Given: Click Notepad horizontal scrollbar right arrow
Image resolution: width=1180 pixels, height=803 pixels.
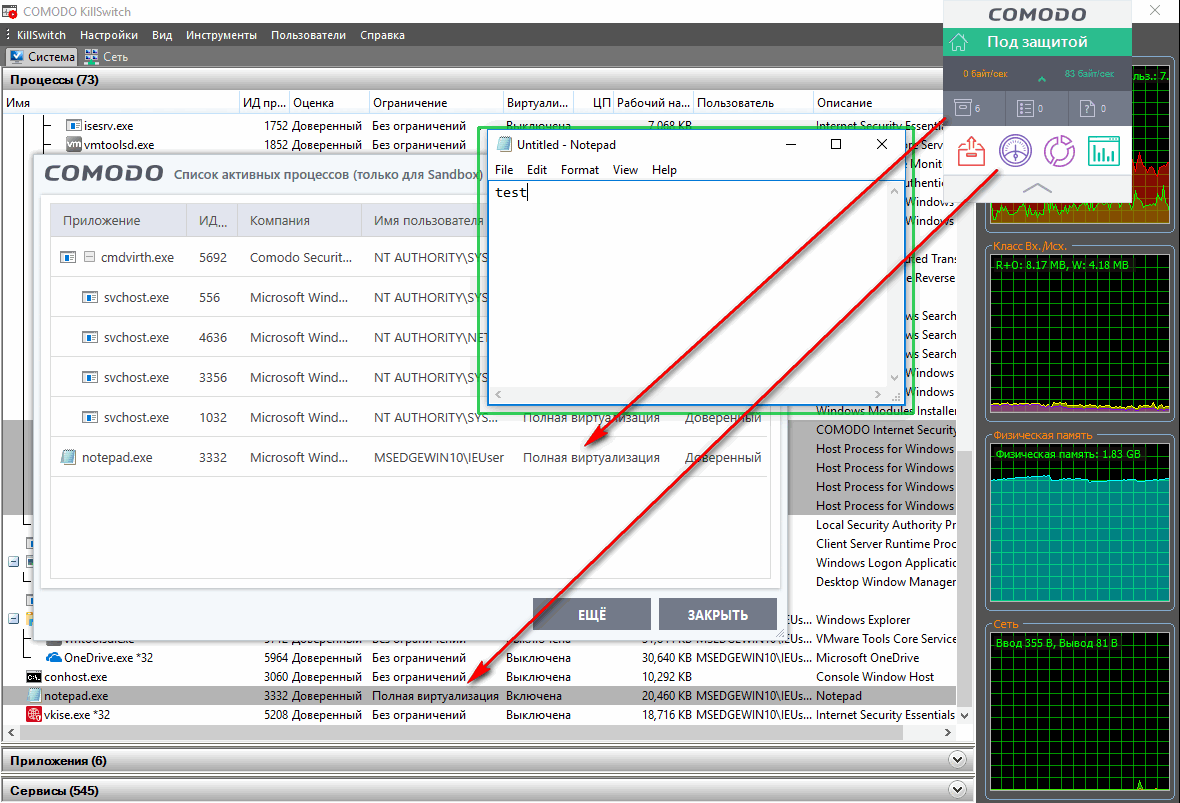Looking at the screenshot, I should (877, 394).
